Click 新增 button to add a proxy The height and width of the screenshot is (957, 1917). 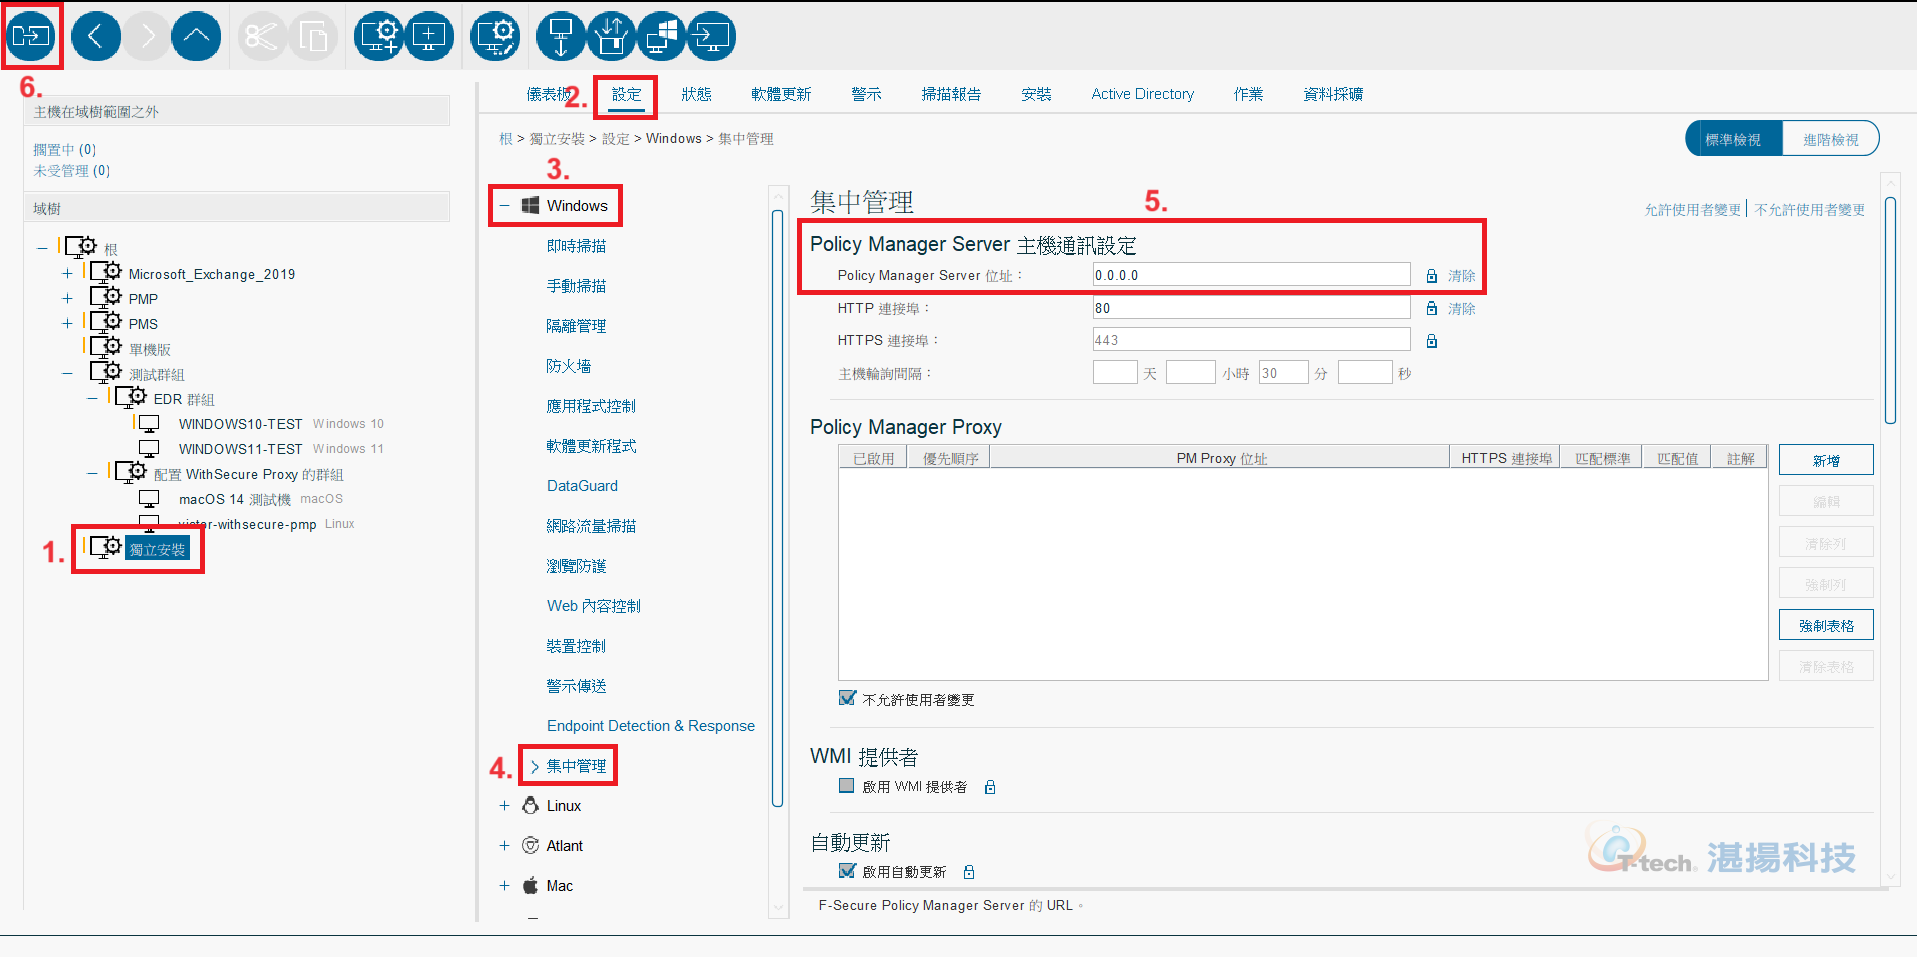click(x=1826, y=460)
